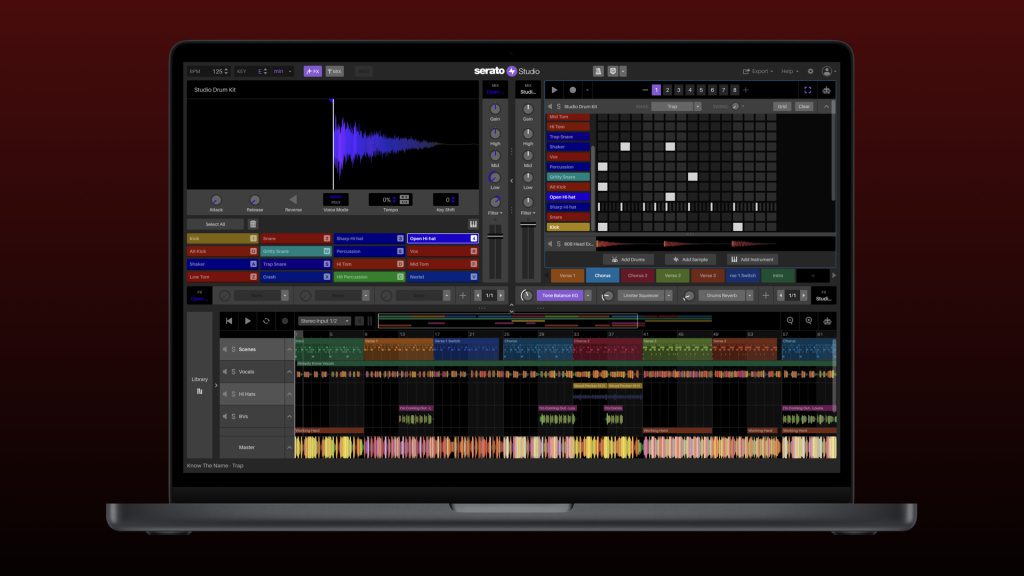
Task: Select pattern slot 4
Action: [x=690, y=90]
